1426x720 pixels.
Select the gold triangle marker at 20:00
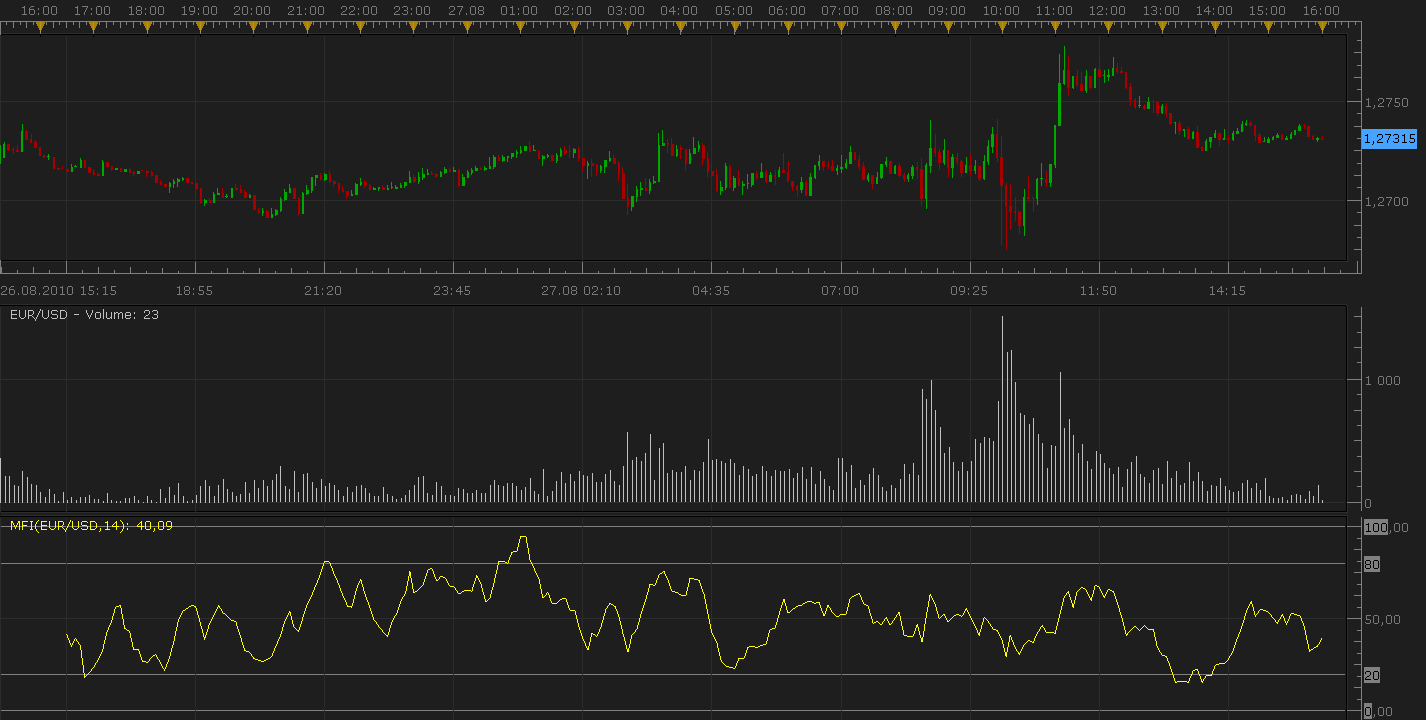[x=252, y=26]
